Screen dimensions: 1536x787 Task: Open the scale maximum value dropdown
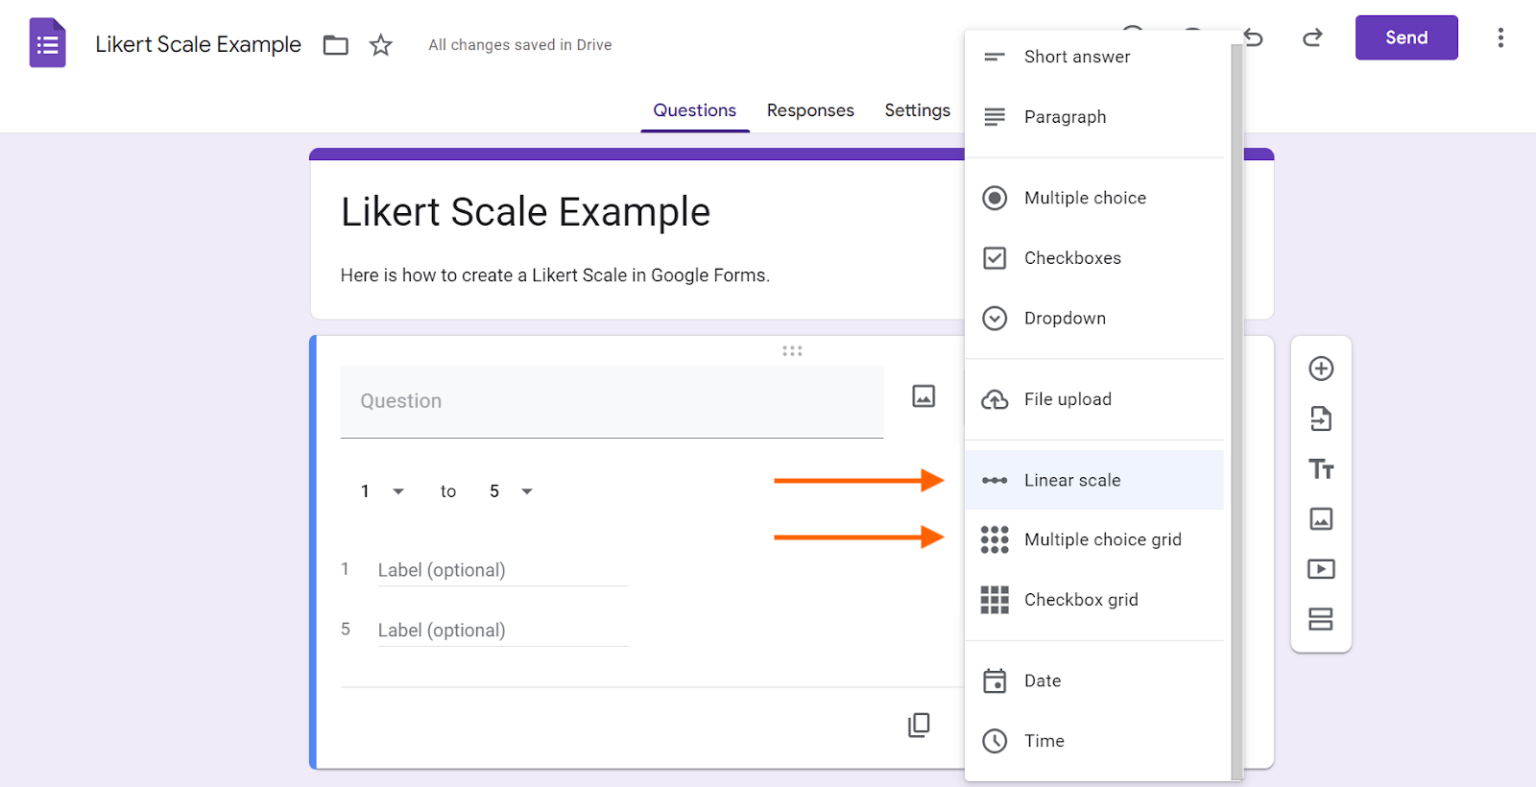coord(511,491)
